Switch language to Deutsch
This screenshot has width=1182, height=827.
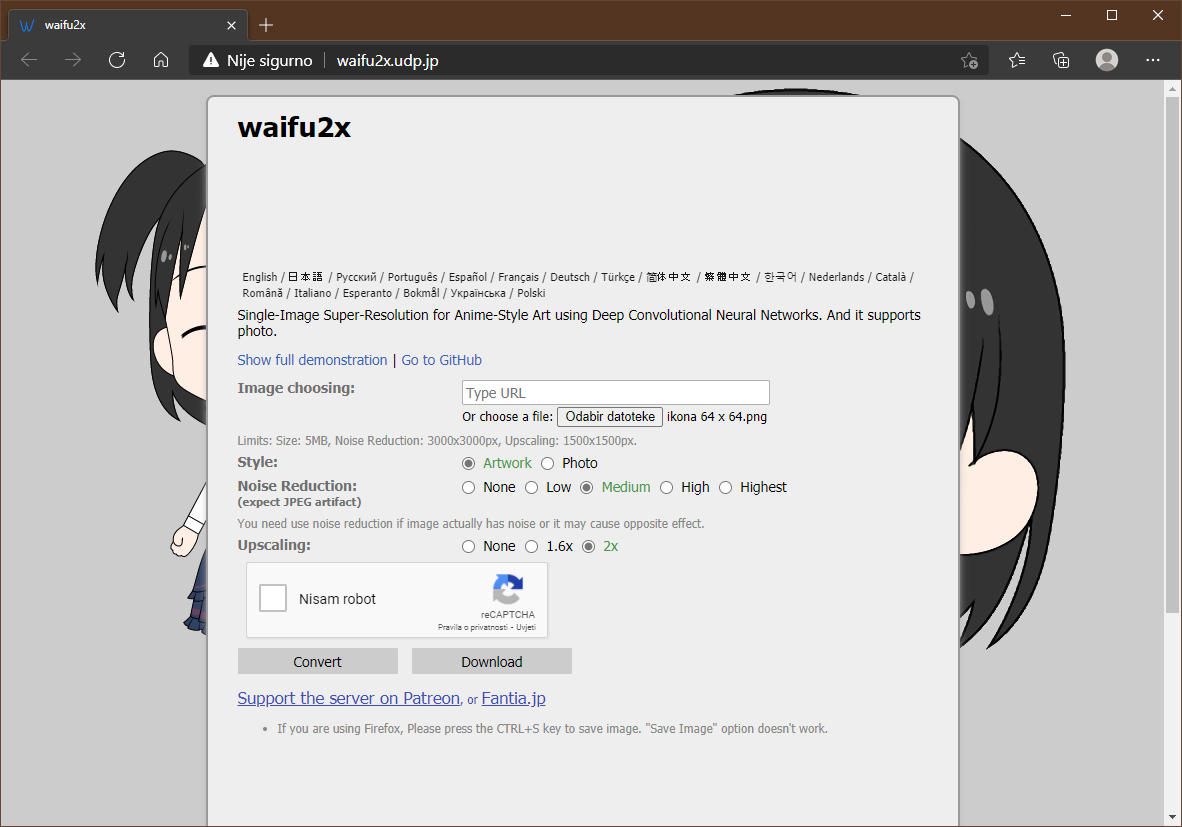click(x=570, y=277)
